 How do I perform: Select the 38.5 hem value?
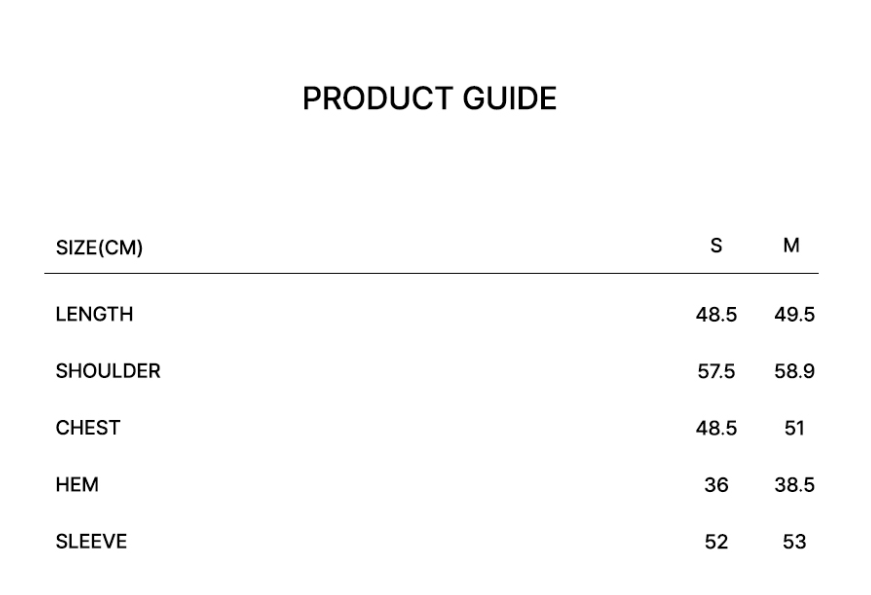coord(794,486)
